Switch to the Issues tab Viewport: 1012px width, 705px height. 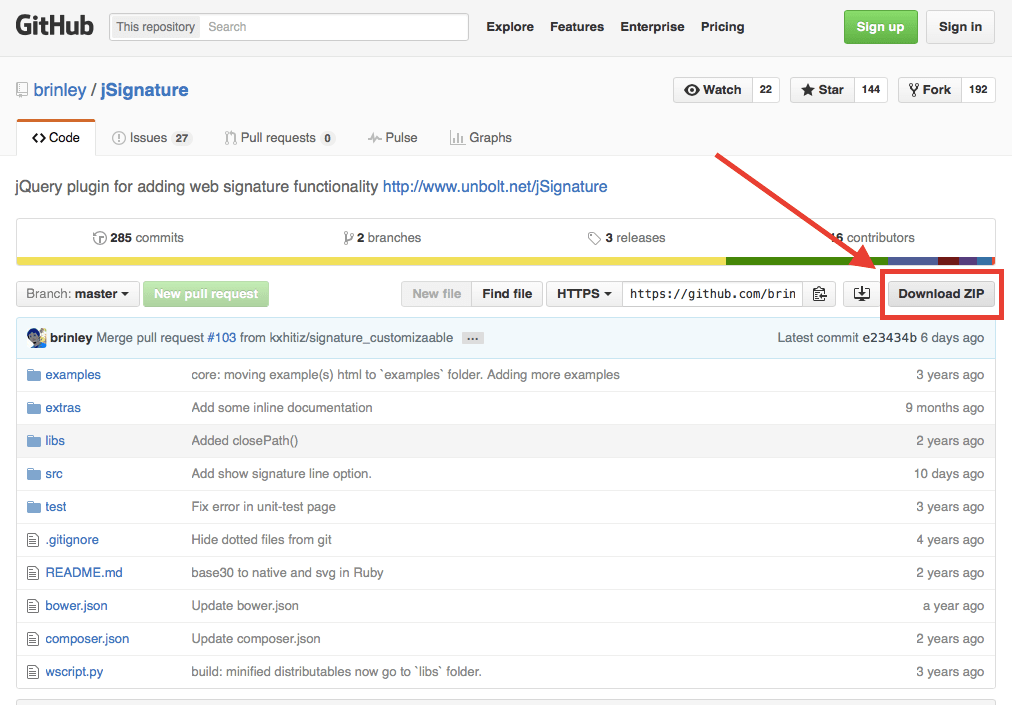(x=151, y=138)
